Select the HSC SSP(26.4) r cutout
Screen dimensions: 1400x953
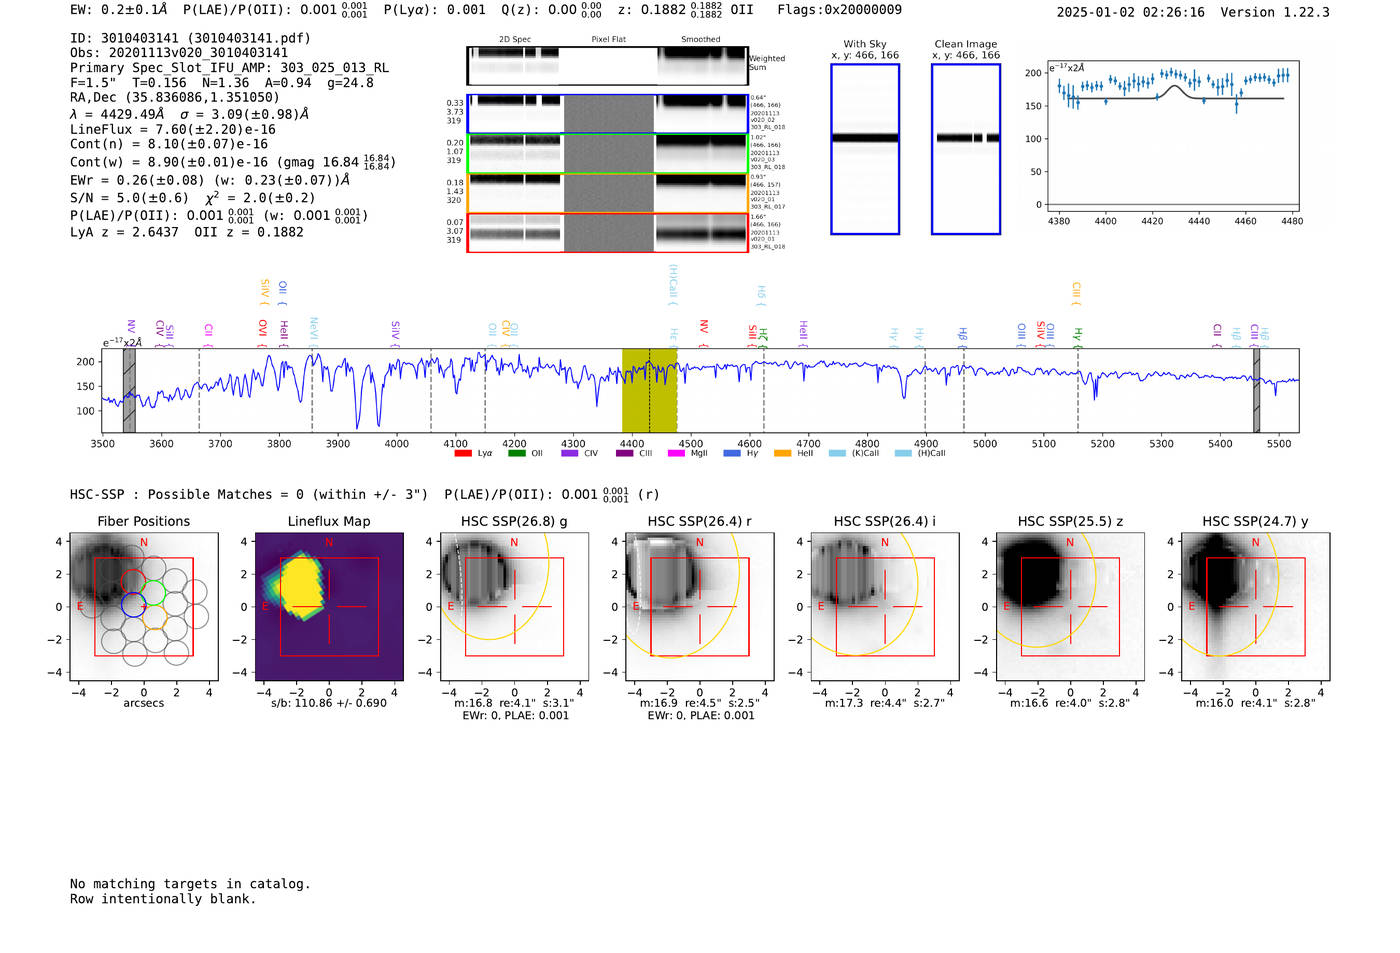pyautogui.click(x=700, y=606)
